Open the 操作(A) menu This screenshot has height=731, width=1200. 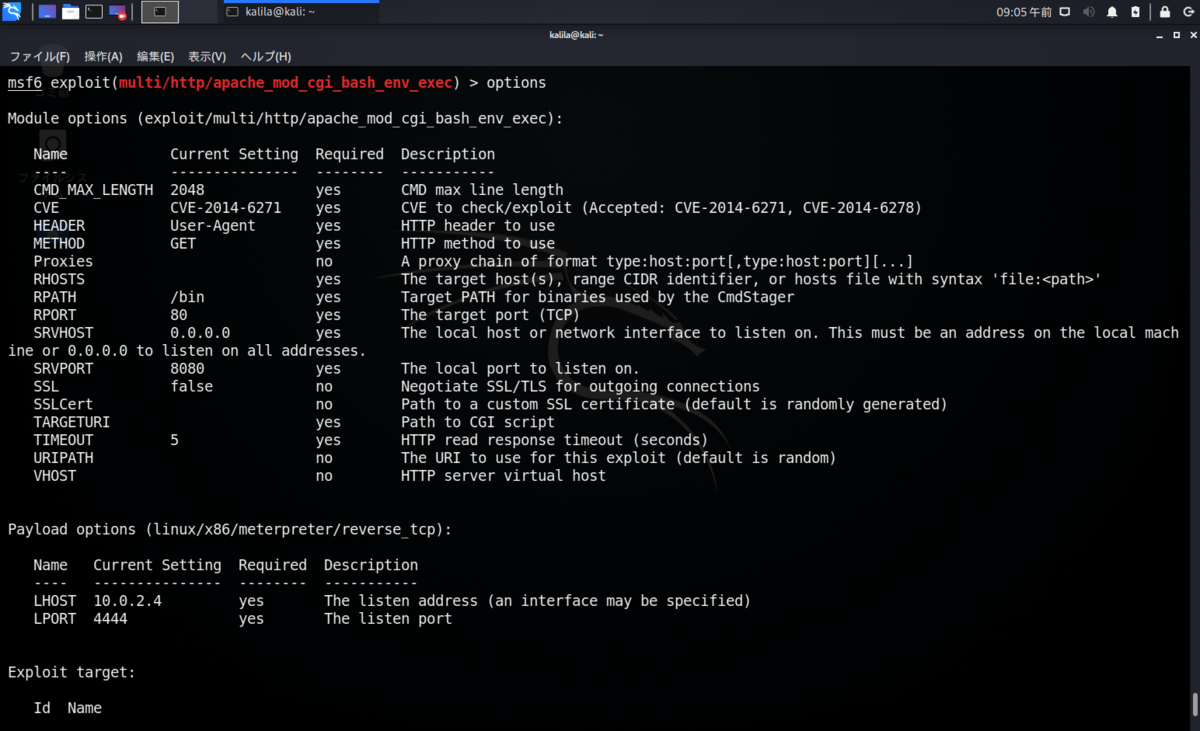[x=103, y=57]
